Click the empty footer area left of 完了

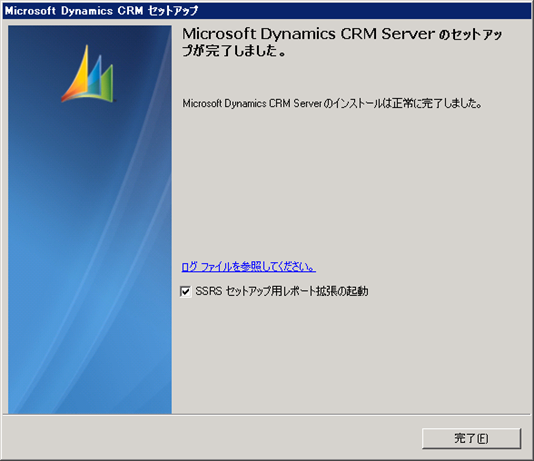coord(211,438)
